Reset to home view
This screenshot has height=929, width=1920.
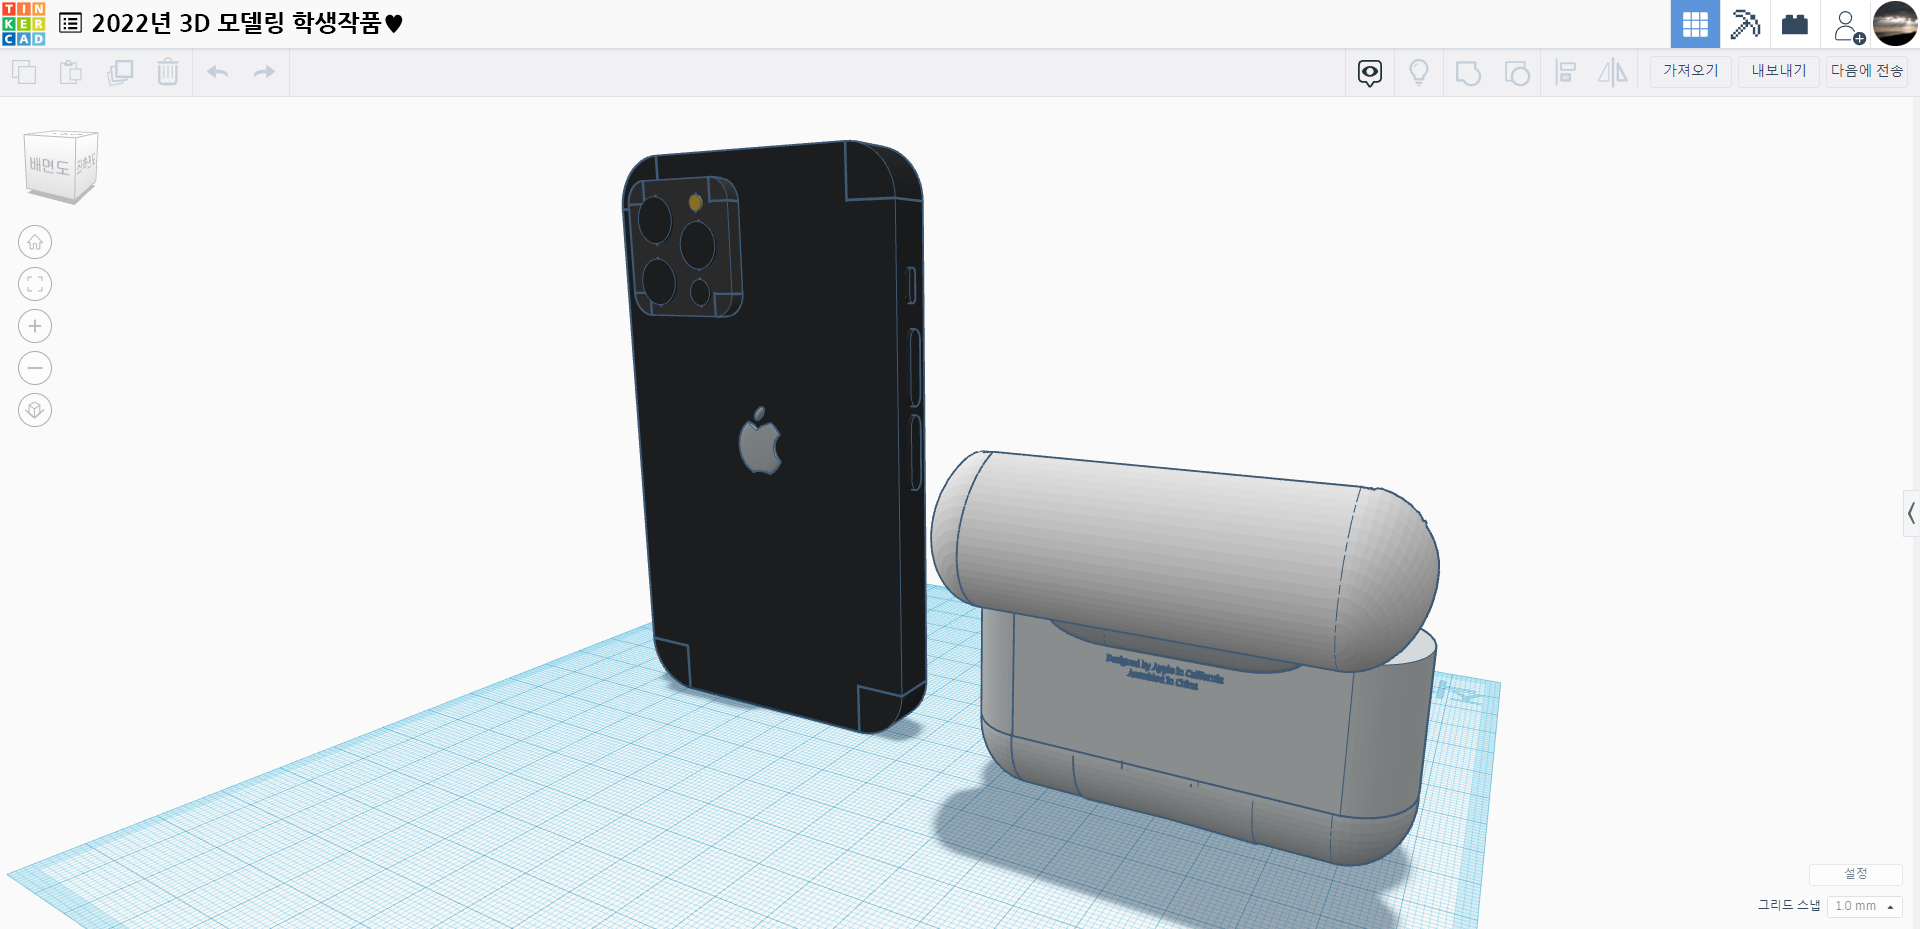click(x=35, y=242)
